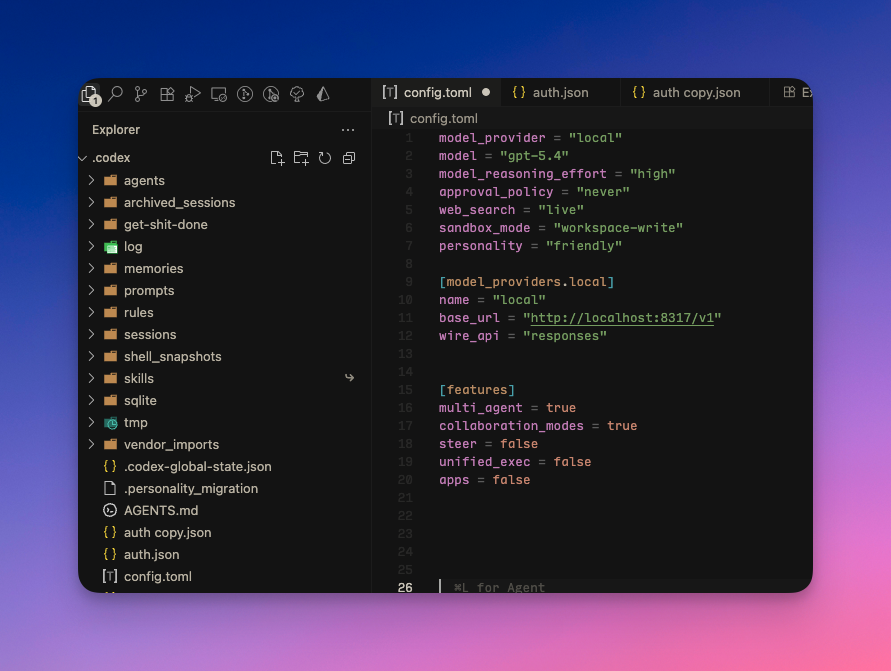Select the skills folder name

(x=139, y=378)
